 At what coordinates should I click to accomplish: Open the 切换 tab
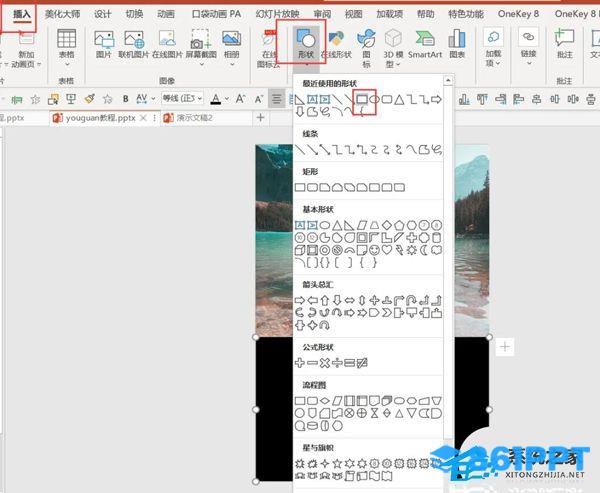pyautogui.click(x=134, y=15)
